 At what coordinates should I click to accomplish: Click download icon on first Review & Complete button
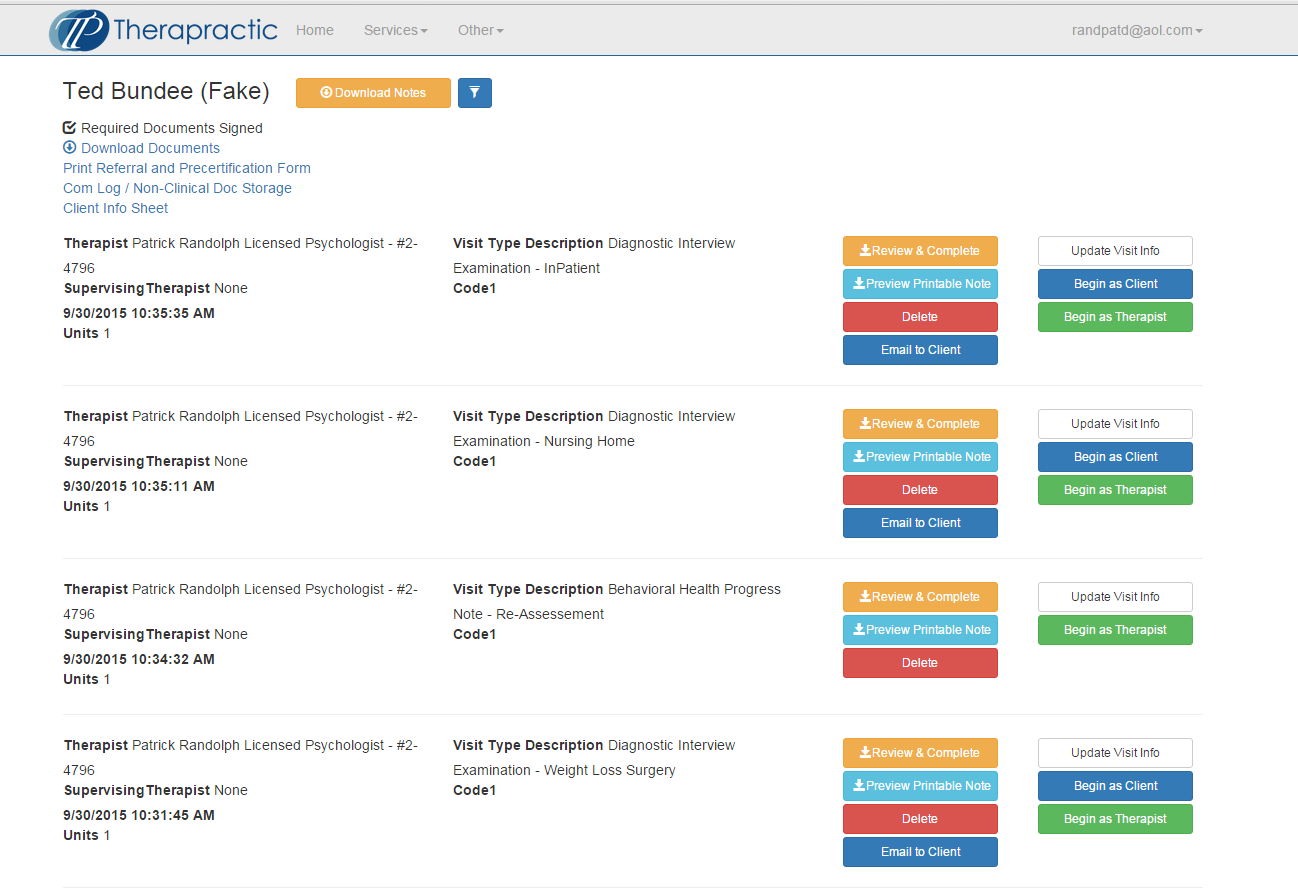[x=867, y=250]
